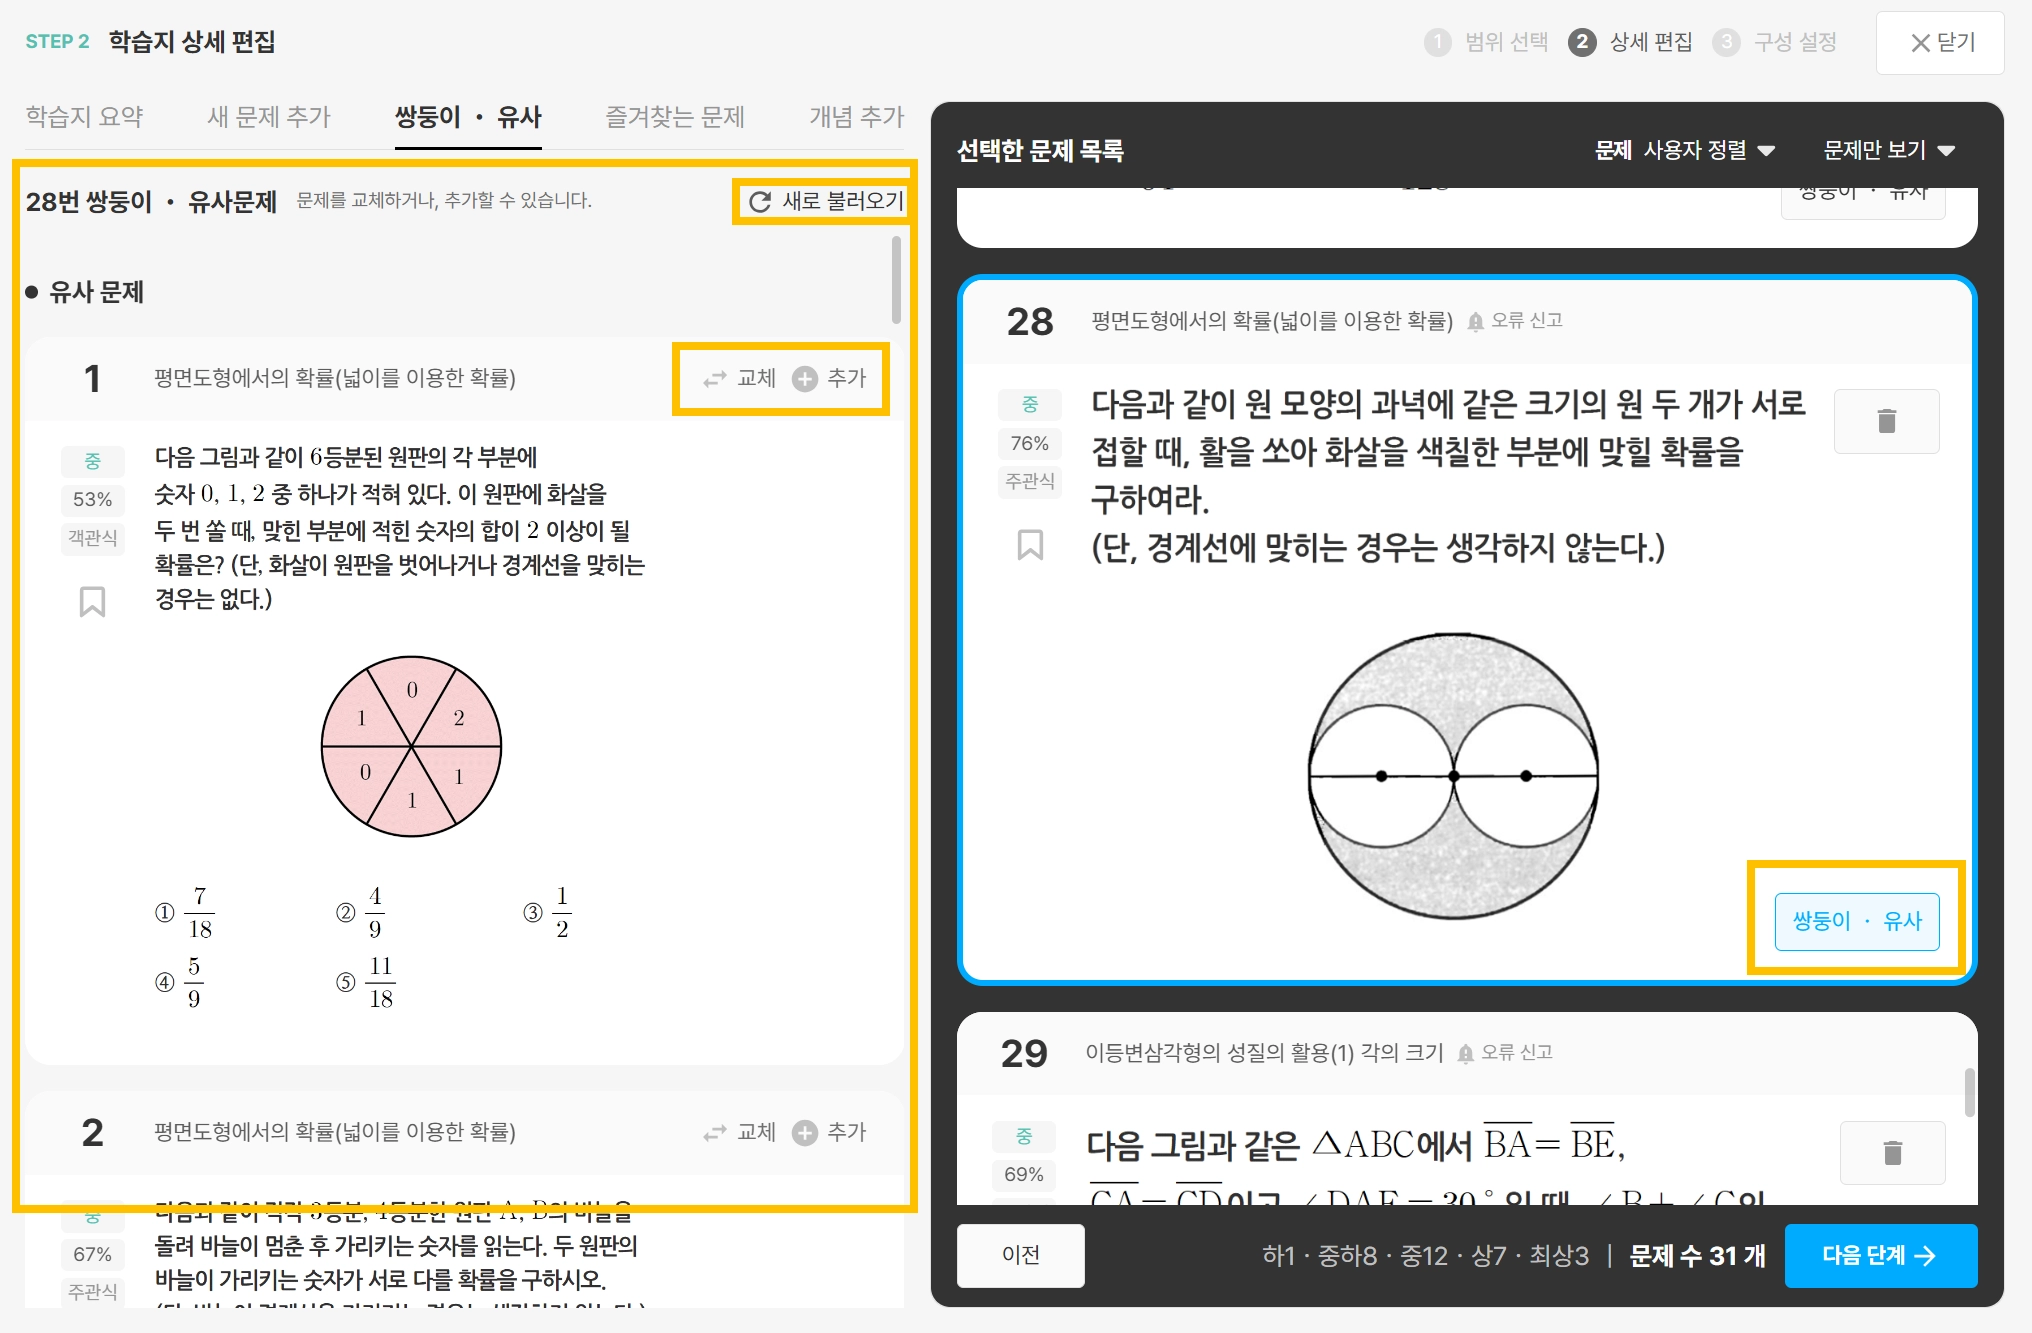Toggle the bookmark on selected problem 28
2032x1333 pixels.
point(1030,545)
